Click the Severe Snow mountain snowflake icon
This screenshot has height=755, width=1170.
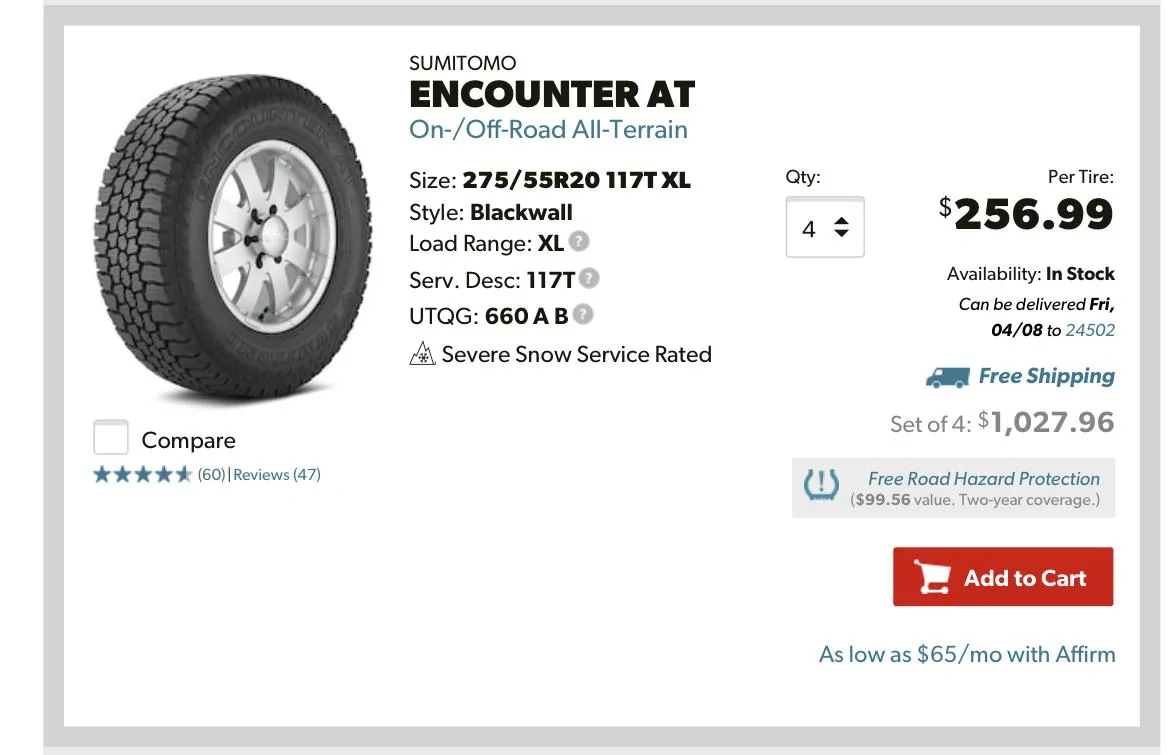(x=422, y=354)
